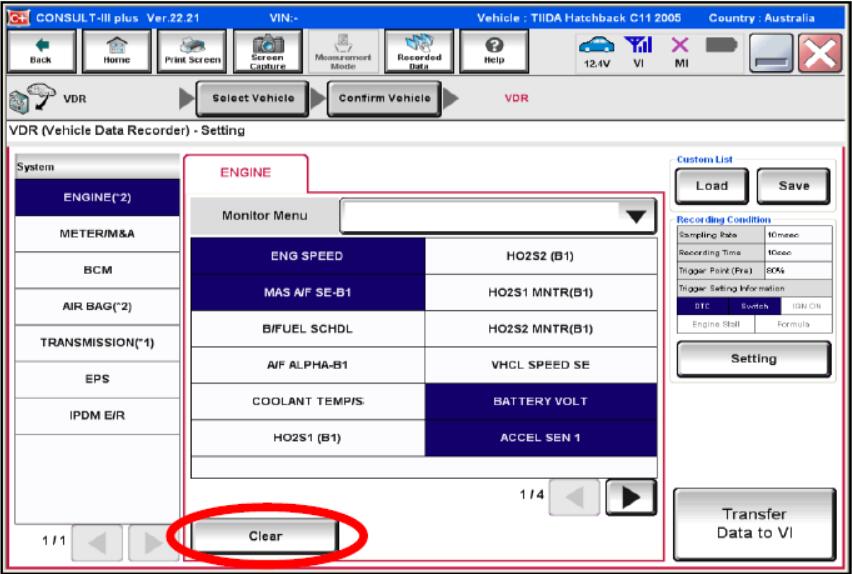Load a Custom List
The width and height of the screenshot is (852, 574).
coord(712,186)
